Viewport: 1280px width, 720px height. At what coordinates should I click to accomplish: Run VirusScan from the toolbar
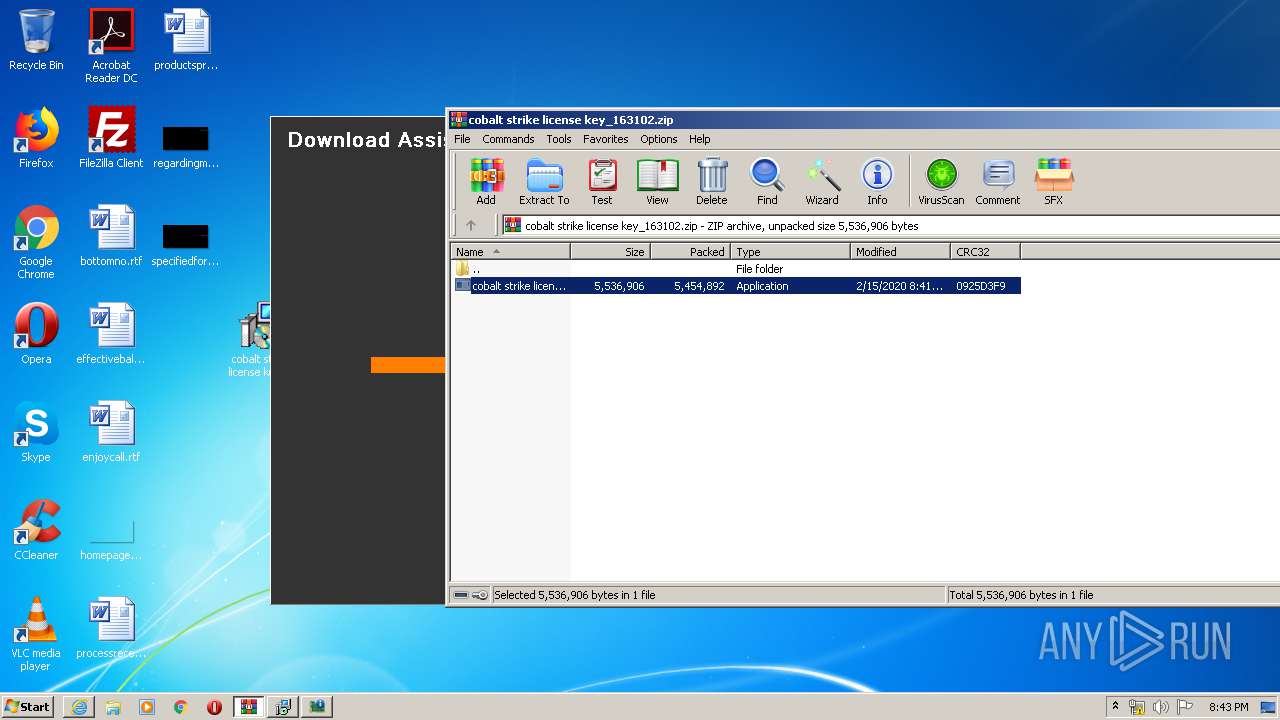click(941, 182)
